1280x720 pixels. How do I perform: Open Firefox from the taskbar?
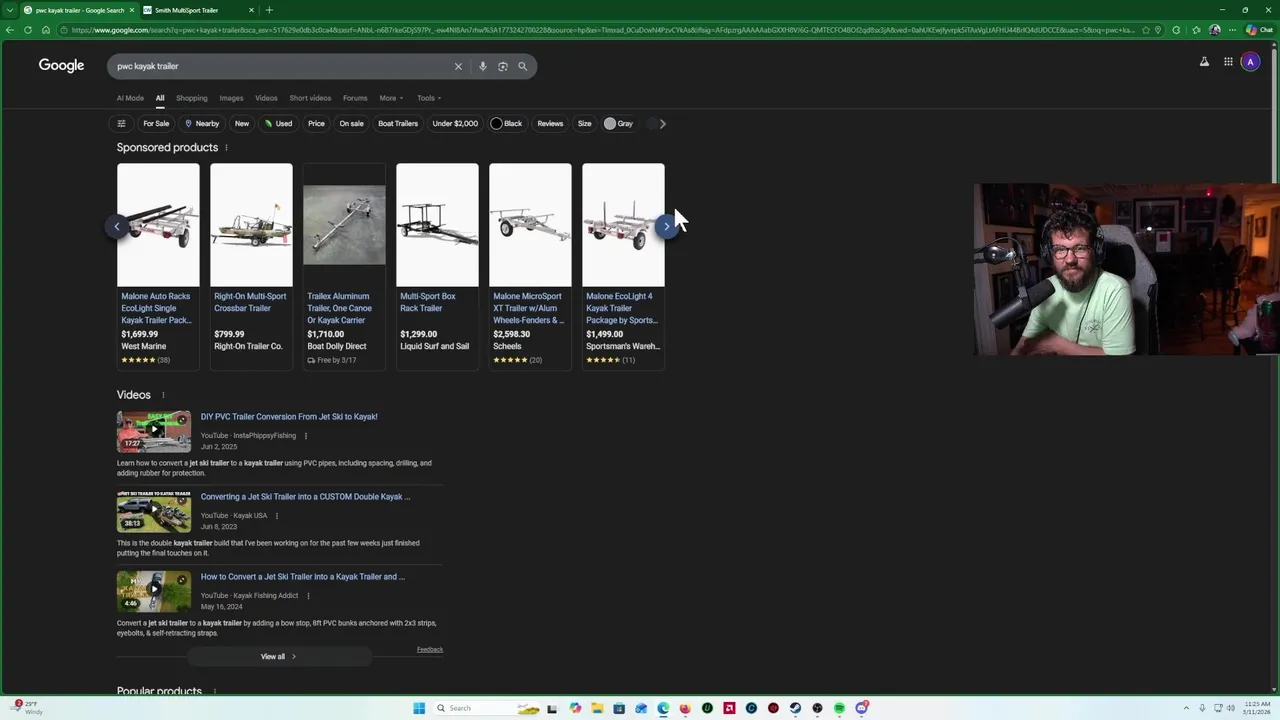[685, 708]
